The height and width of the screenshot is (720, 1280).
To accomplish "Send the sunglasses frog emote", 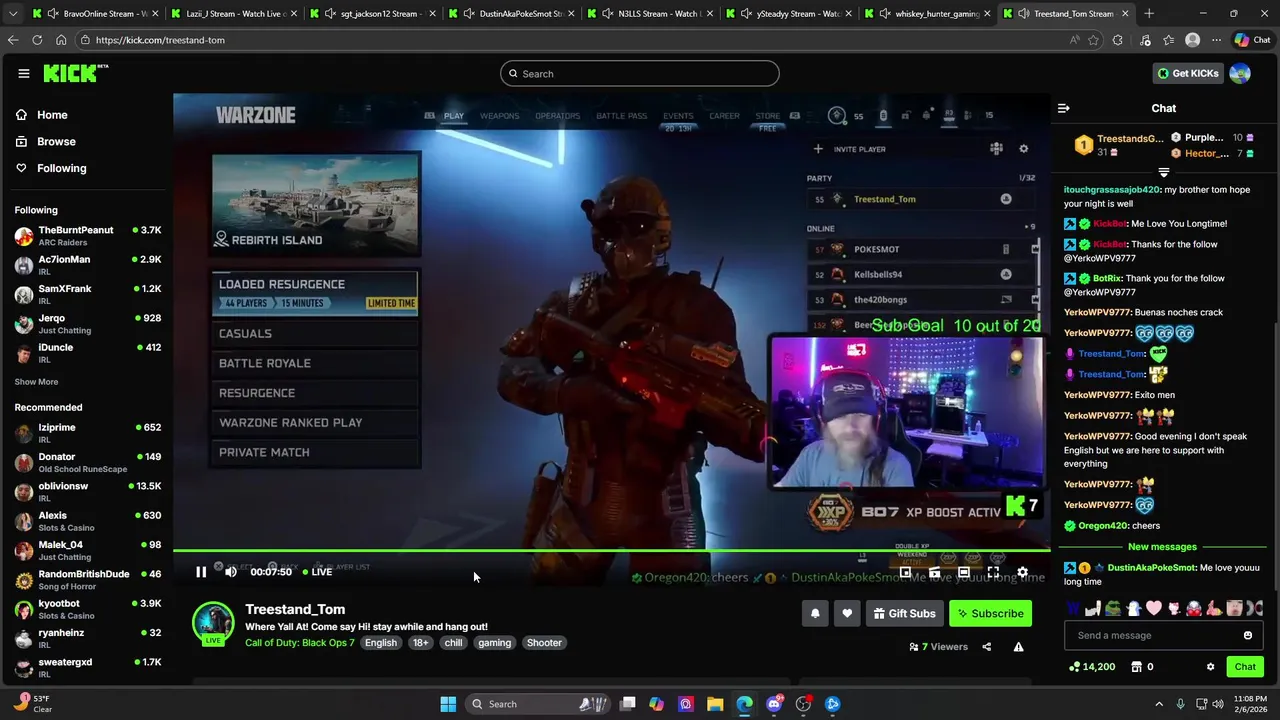I will 1113,607.
